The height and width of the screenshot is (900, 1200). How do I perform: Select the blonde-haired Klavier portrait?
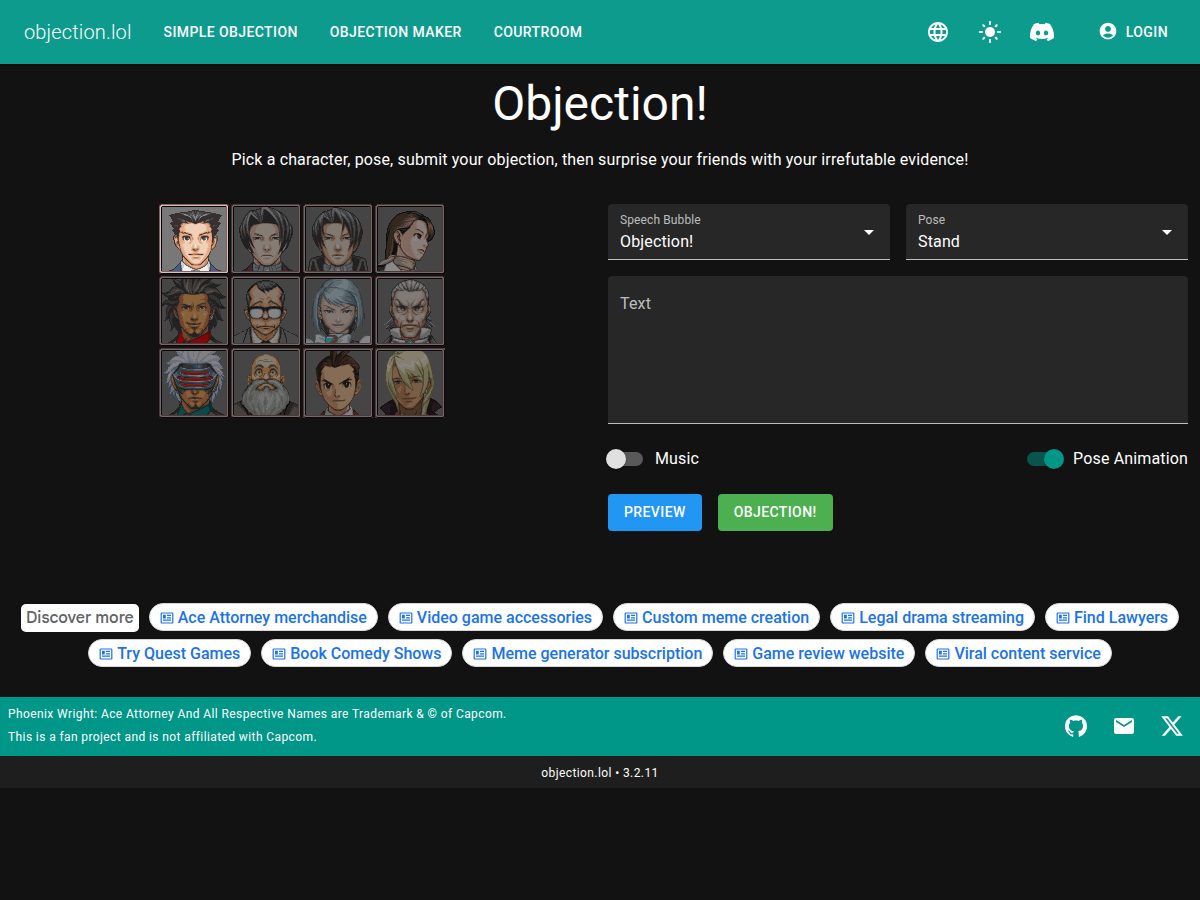(x=410, y=383)
